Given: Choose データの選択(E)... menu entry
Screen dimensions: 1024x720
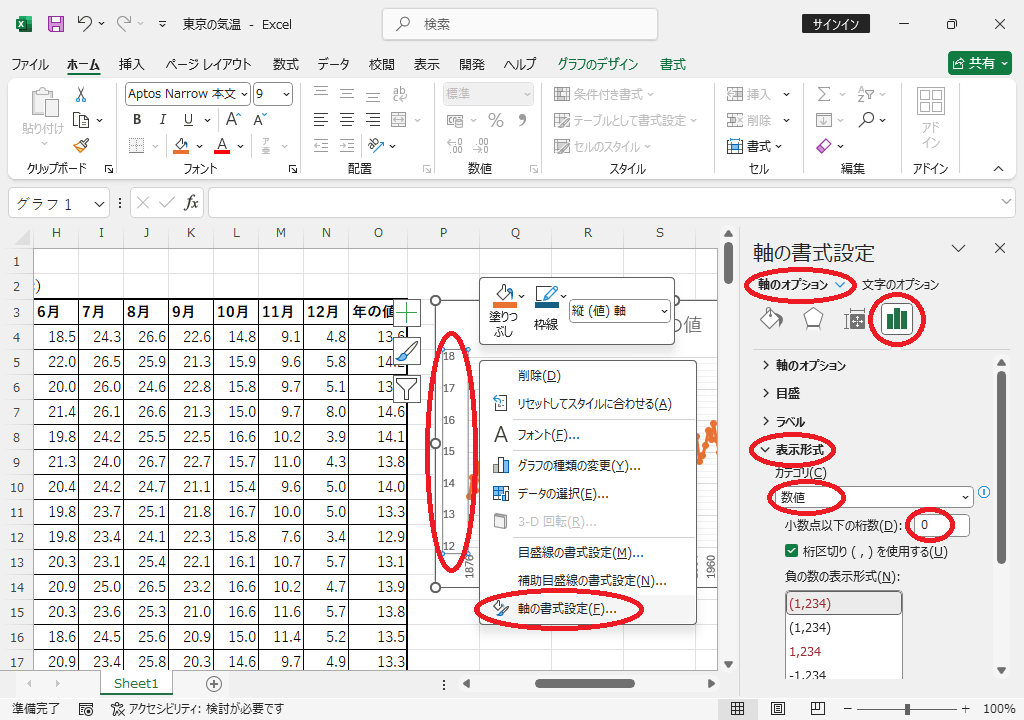Looking at the screenshot, I should (x=588, y=494).
